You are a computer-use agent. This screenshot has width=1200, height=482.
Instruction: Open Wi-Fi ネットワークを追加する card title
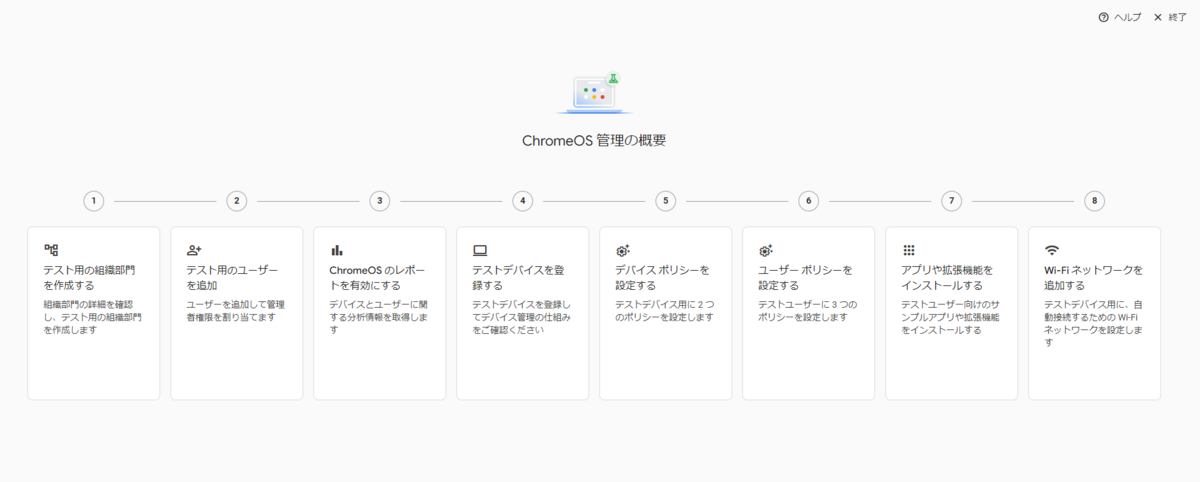1093,277
